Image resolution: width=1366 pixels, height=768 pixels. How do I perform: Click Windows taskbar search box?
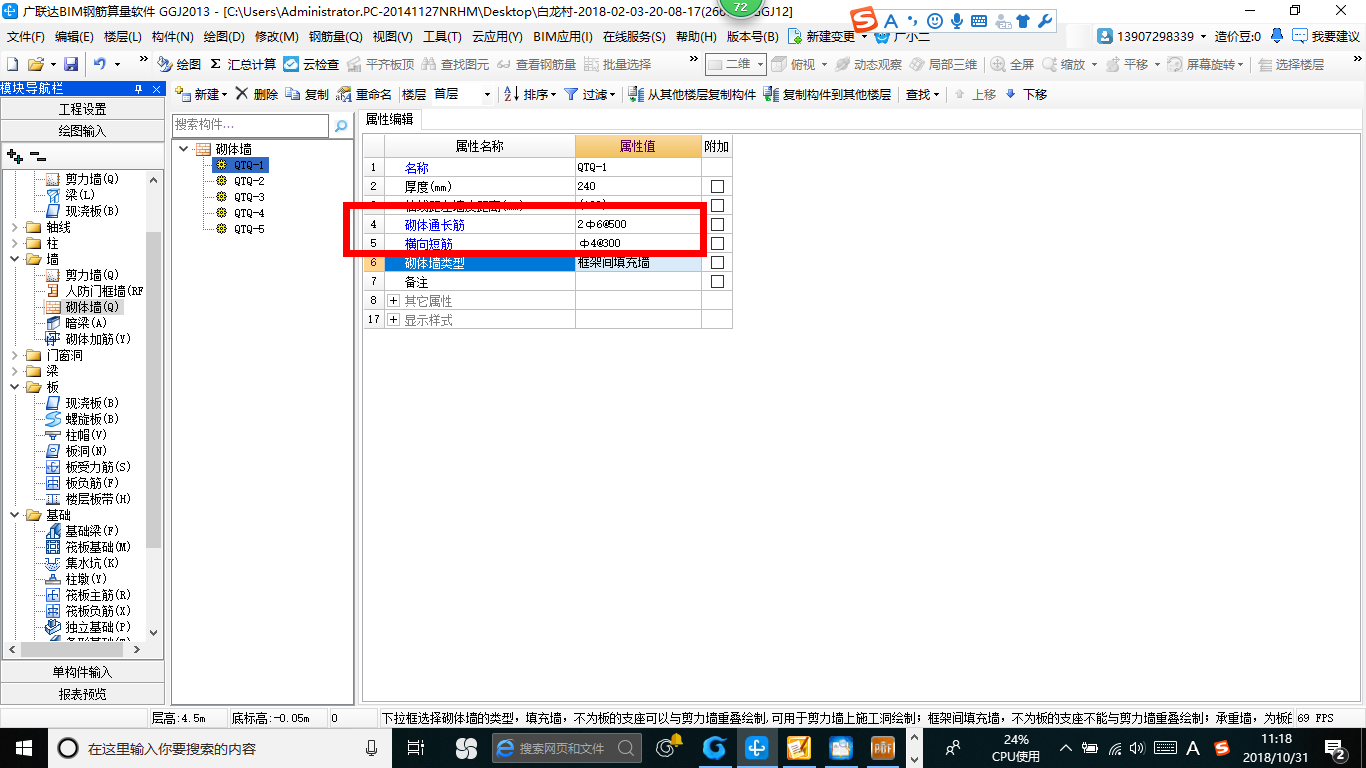tap(220, 747)
